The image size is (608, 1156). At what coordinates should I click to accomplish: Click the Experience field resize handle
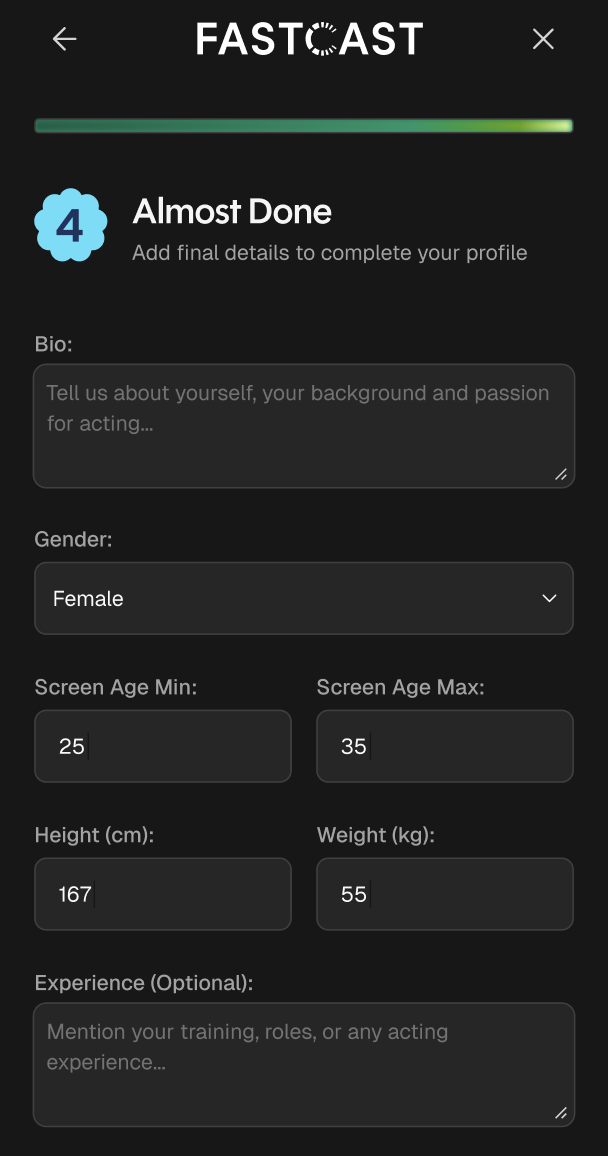pyautogui.click(x=561, y=1113)
